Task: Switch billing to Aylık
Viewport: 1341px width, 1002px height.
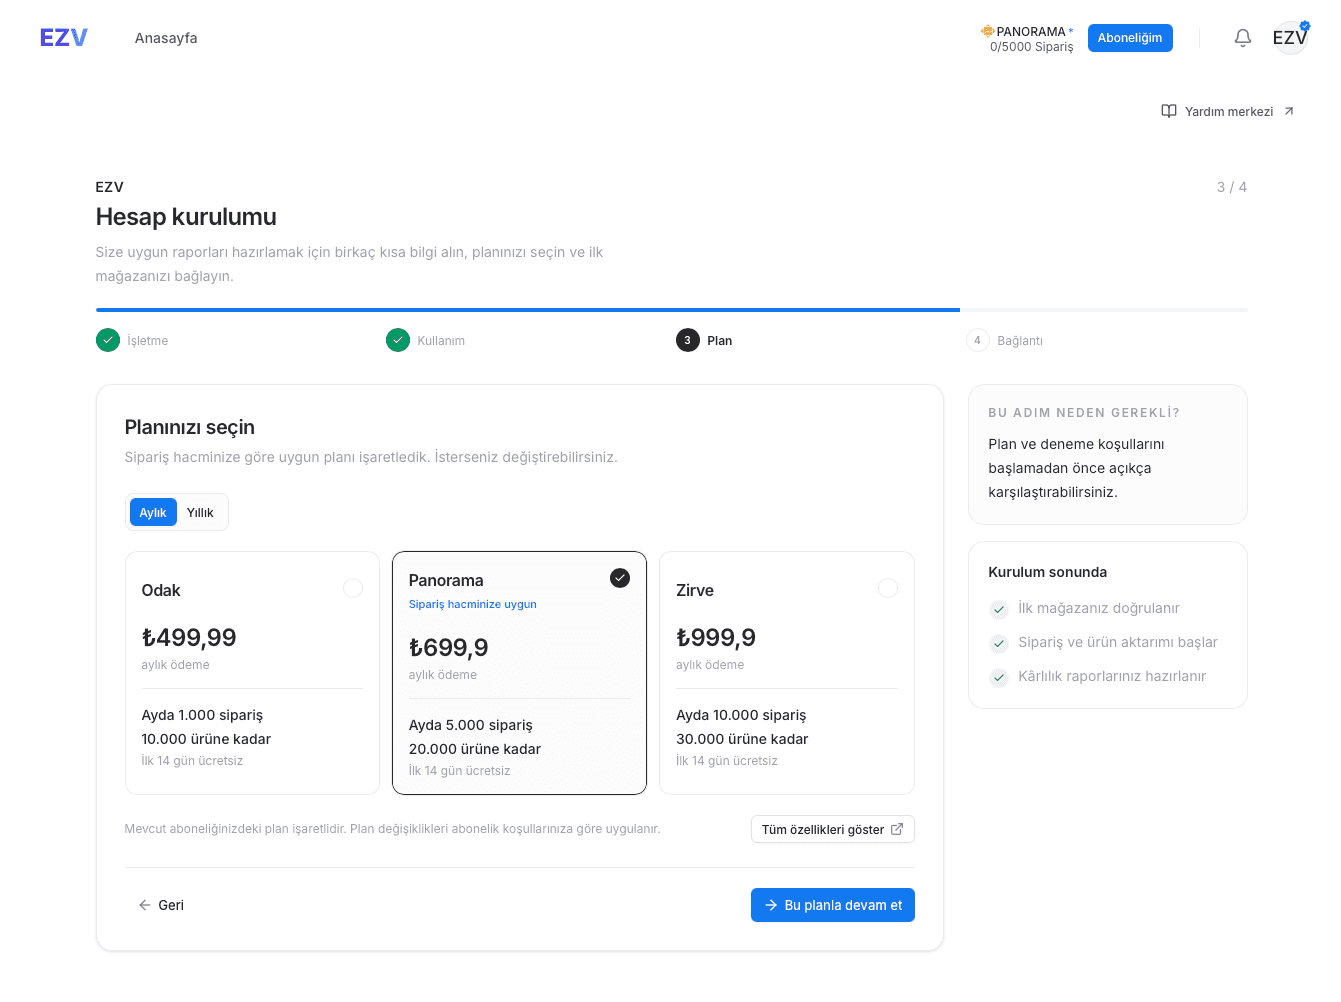Action: pos(153,512)
